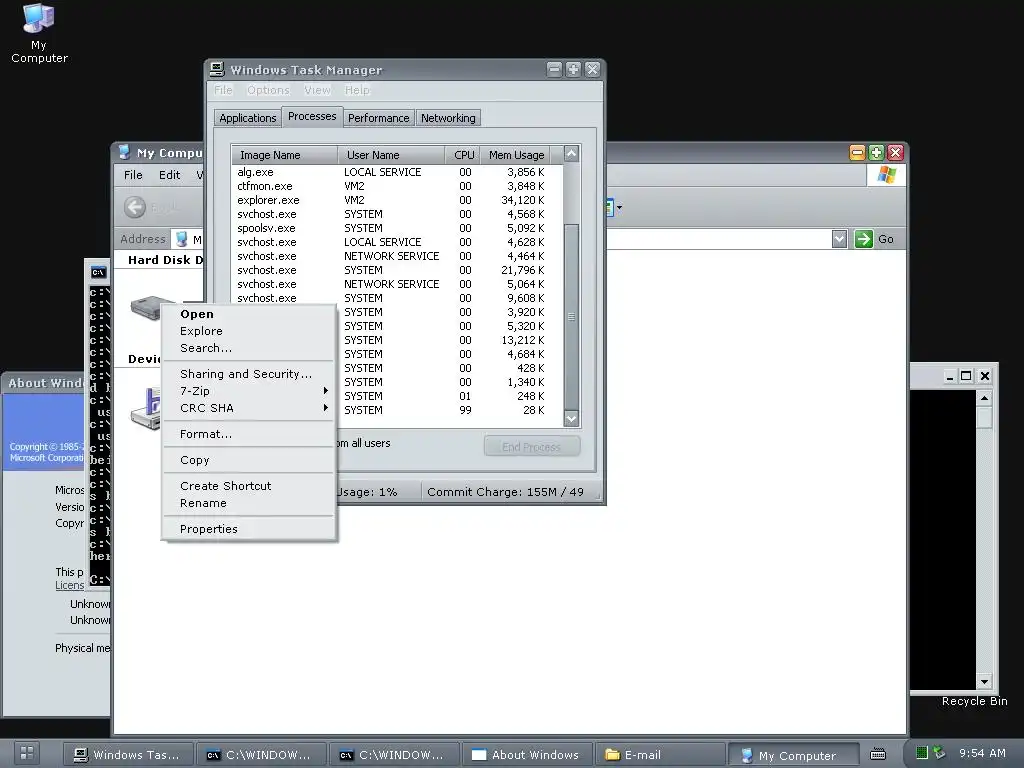The width and height of the screenshot is (1024, 768).
Task: Click scroll down arrow in right console window
Action: coord(984,682)
